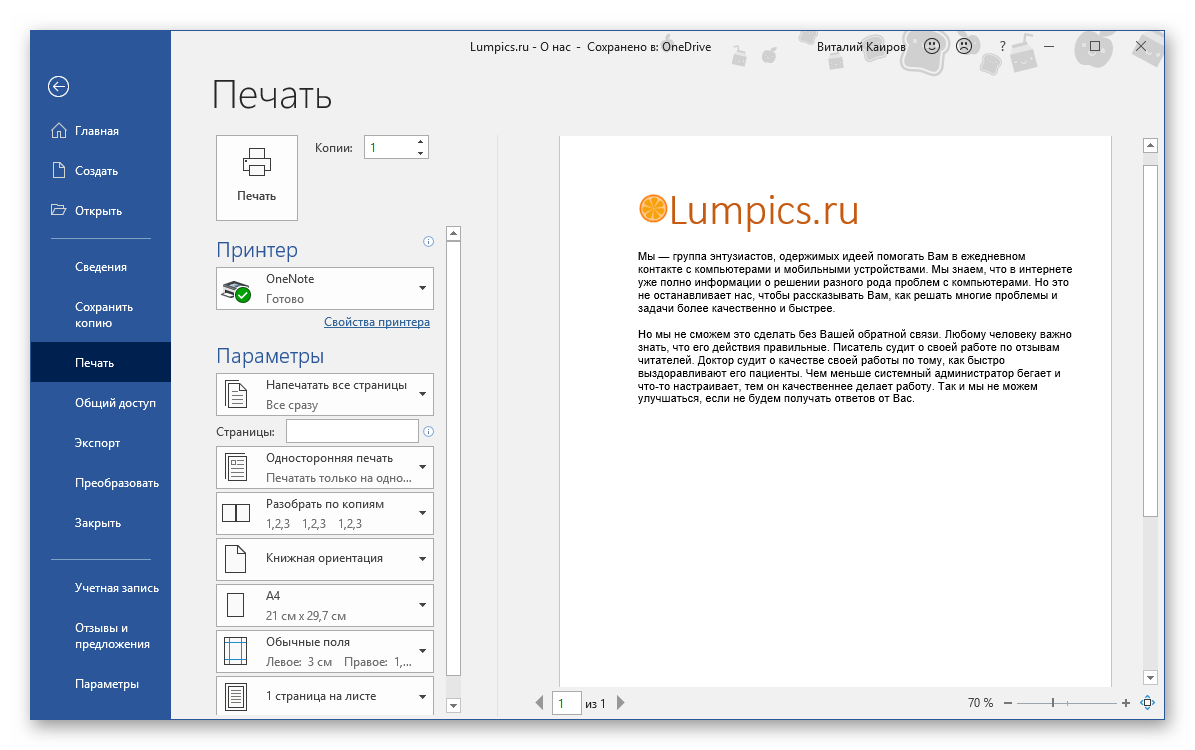The height and width of the screenshot is (750, 1195).
Task: Open the OneNote printer dropdown
Action: pos(325,288)
